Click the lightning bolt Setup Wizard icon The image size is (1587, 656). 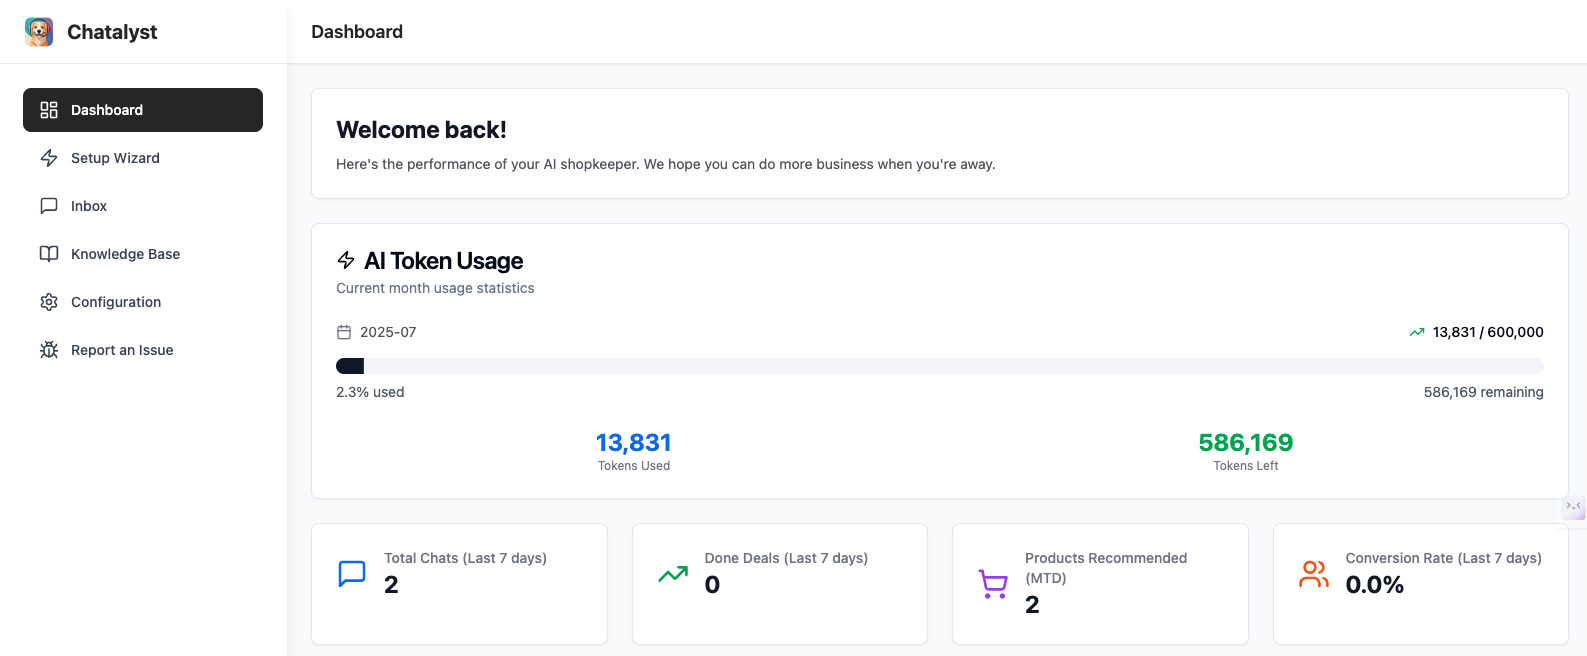(x=49, y=158)
